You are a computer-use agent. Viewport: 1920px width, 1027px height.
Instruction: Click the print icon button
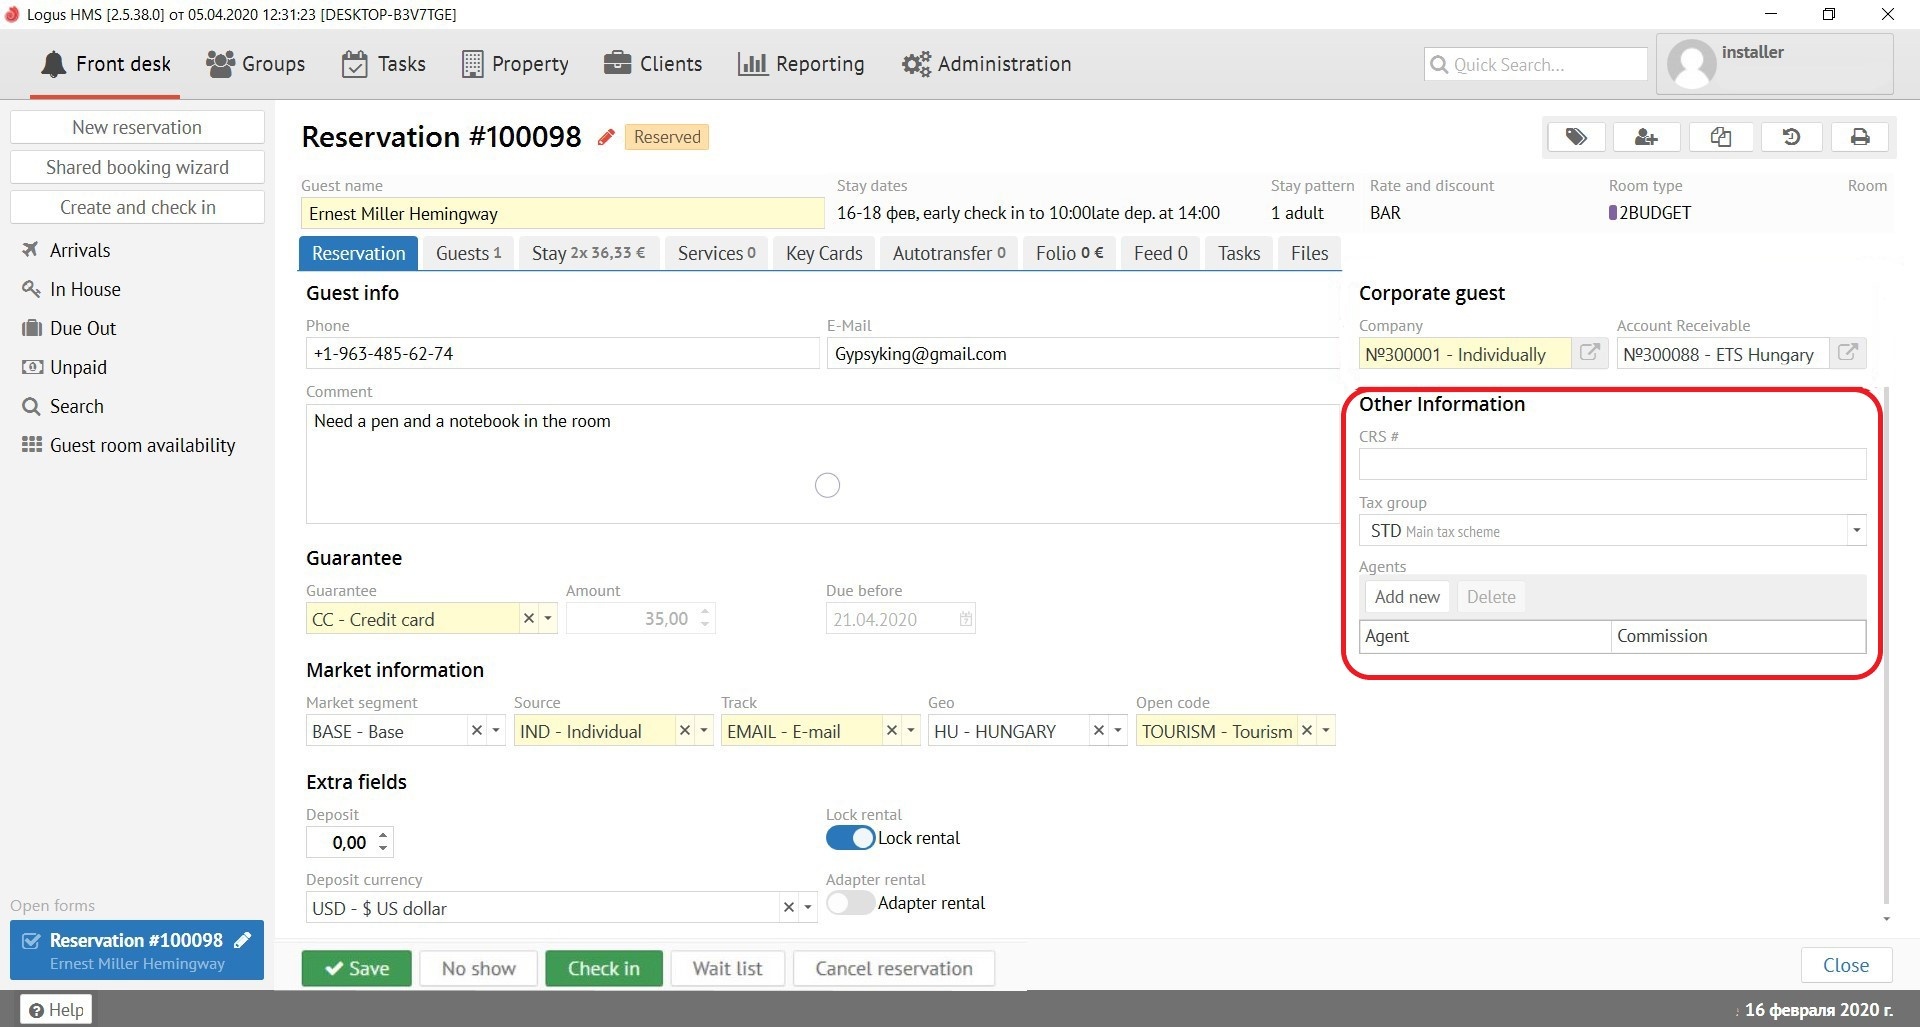[x=1860, y=137]
